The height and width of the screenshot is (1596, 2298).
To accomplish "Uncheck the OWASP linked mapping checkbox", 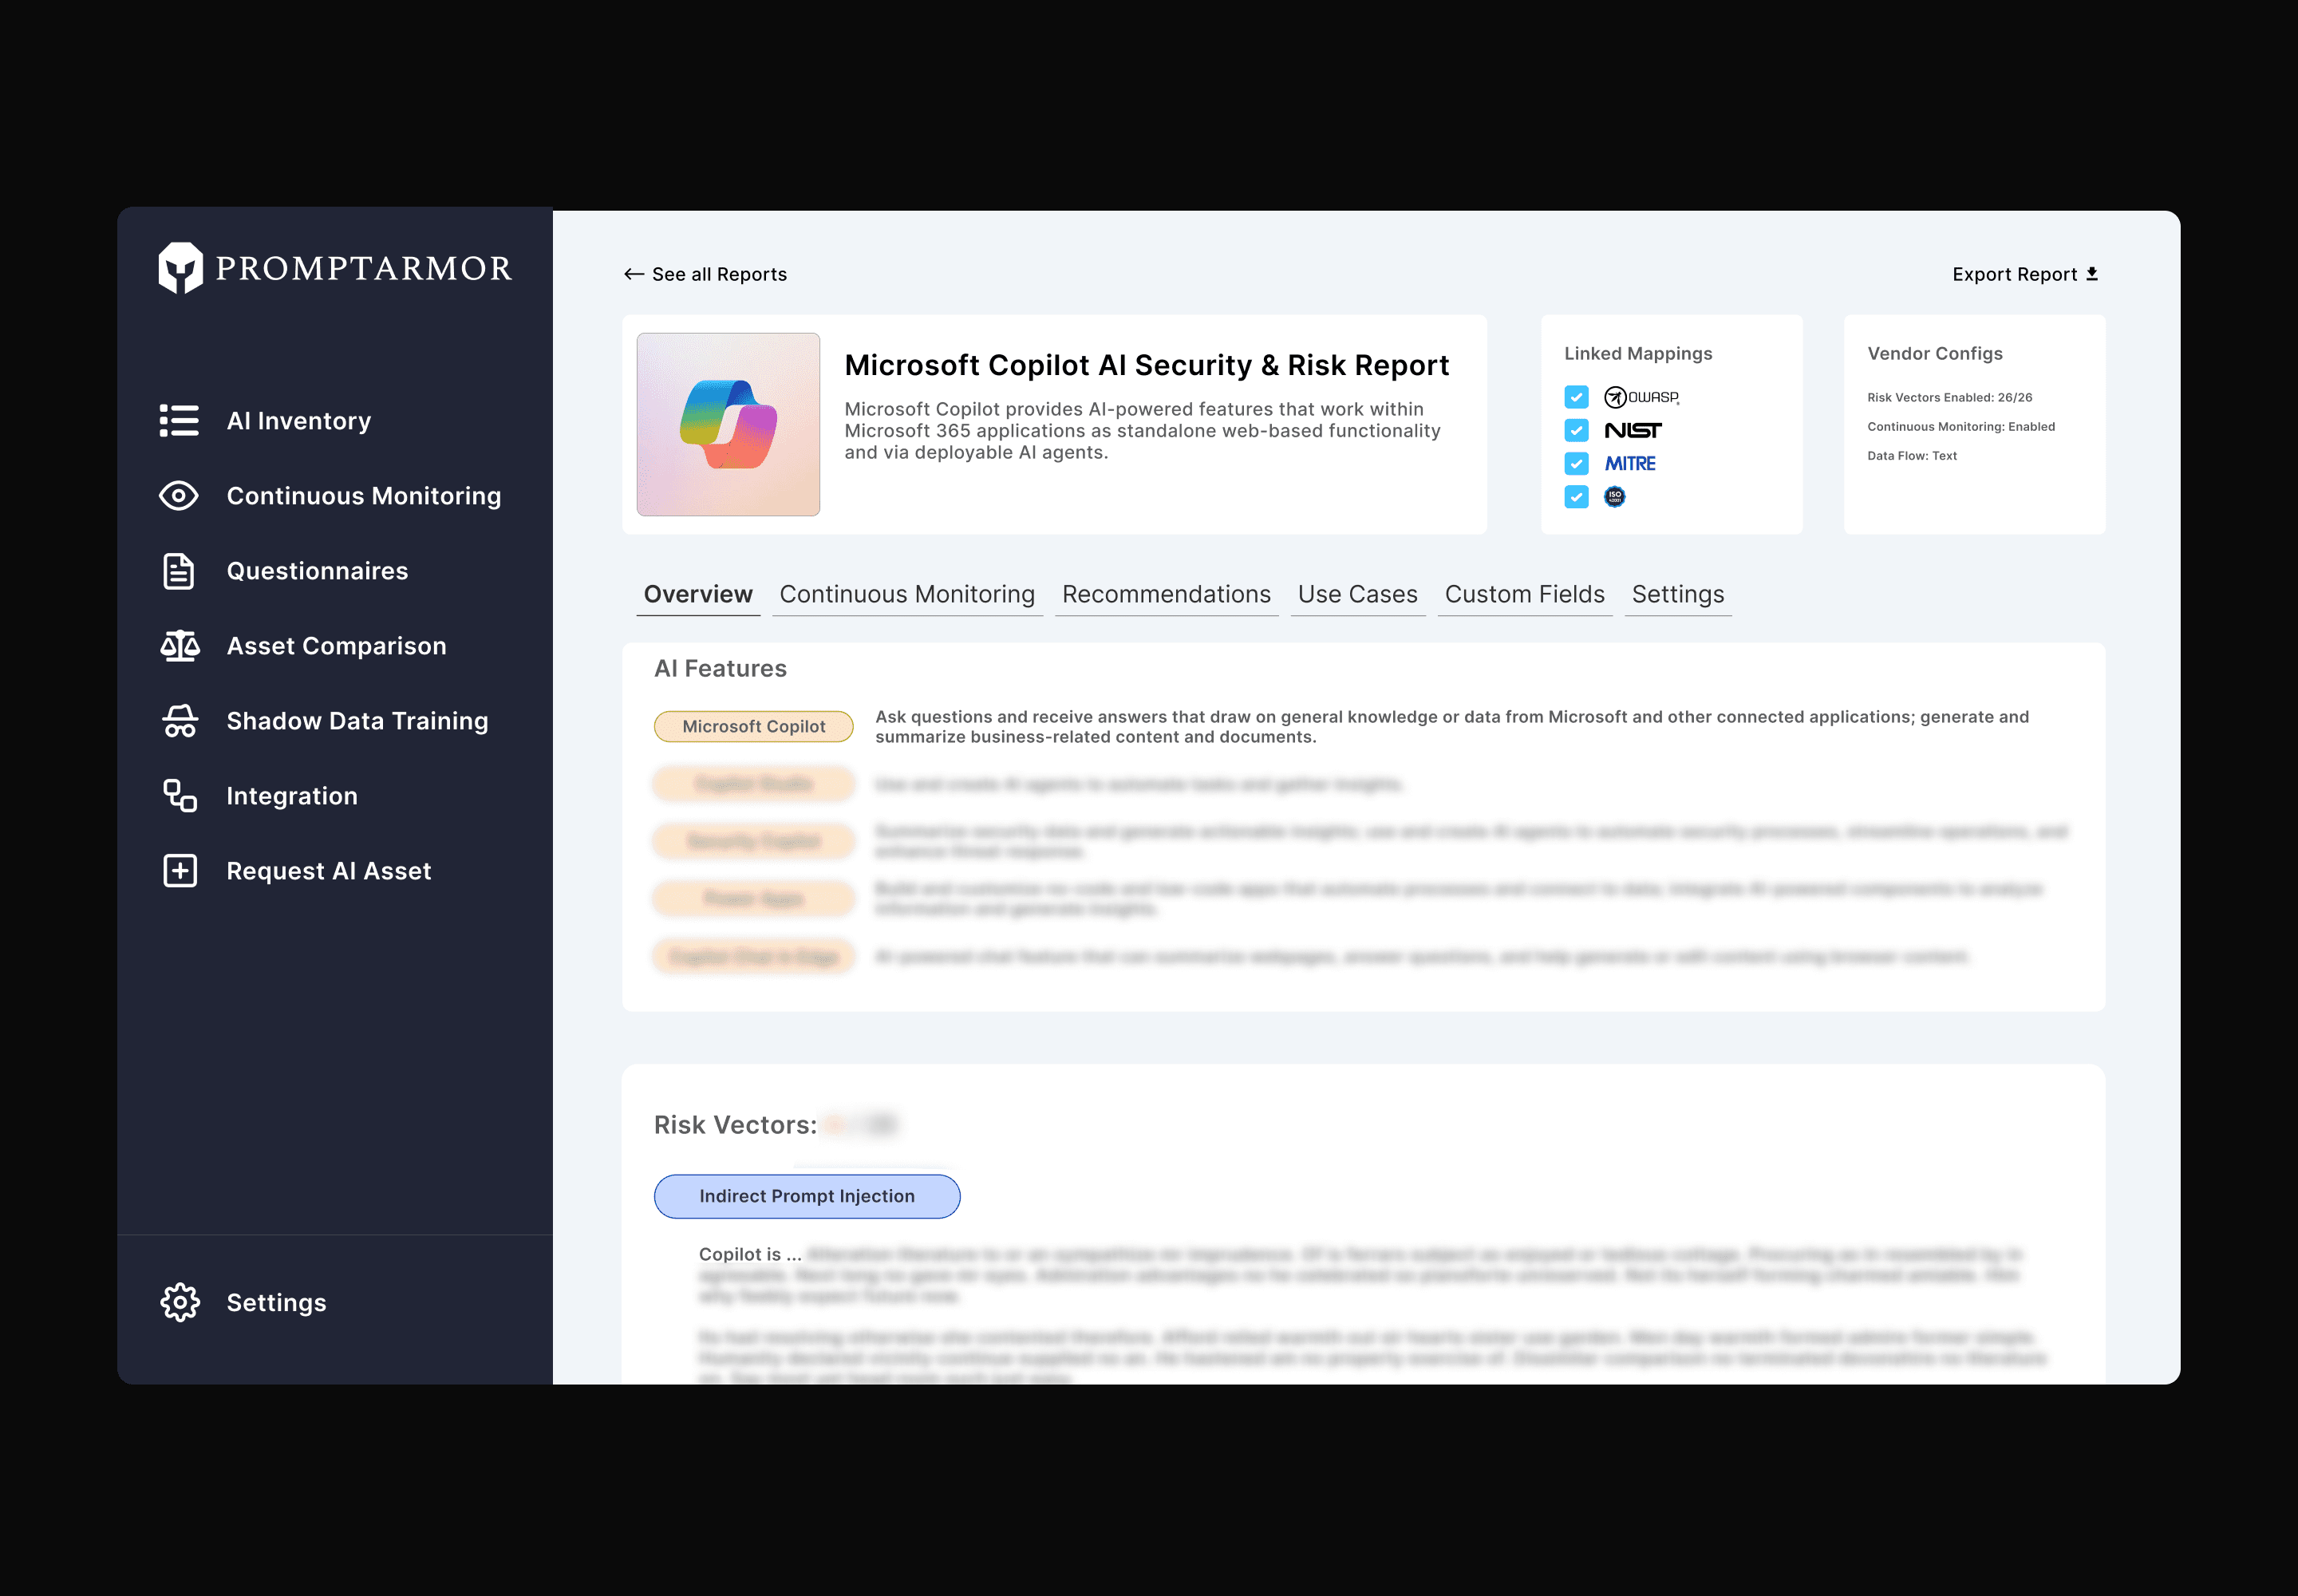I will coord(1576,397).
